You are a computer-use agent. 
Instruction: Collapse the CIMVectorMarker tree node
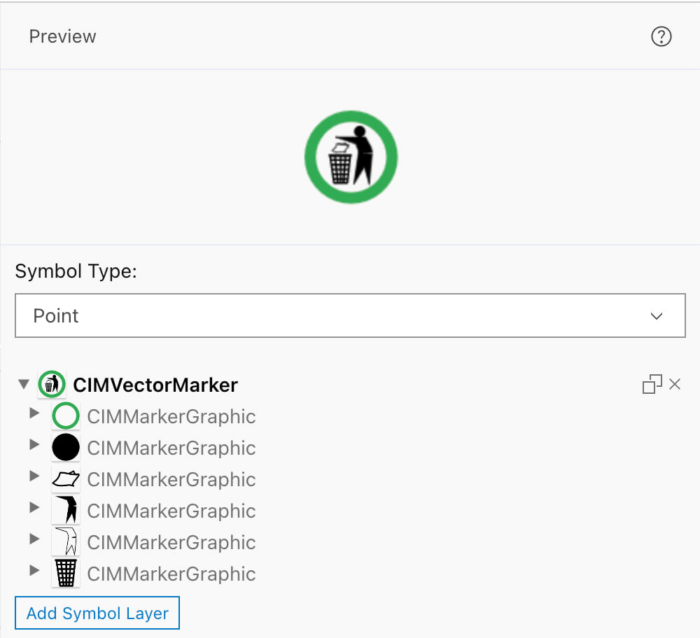pyautogui.click(x=24, y=384)
